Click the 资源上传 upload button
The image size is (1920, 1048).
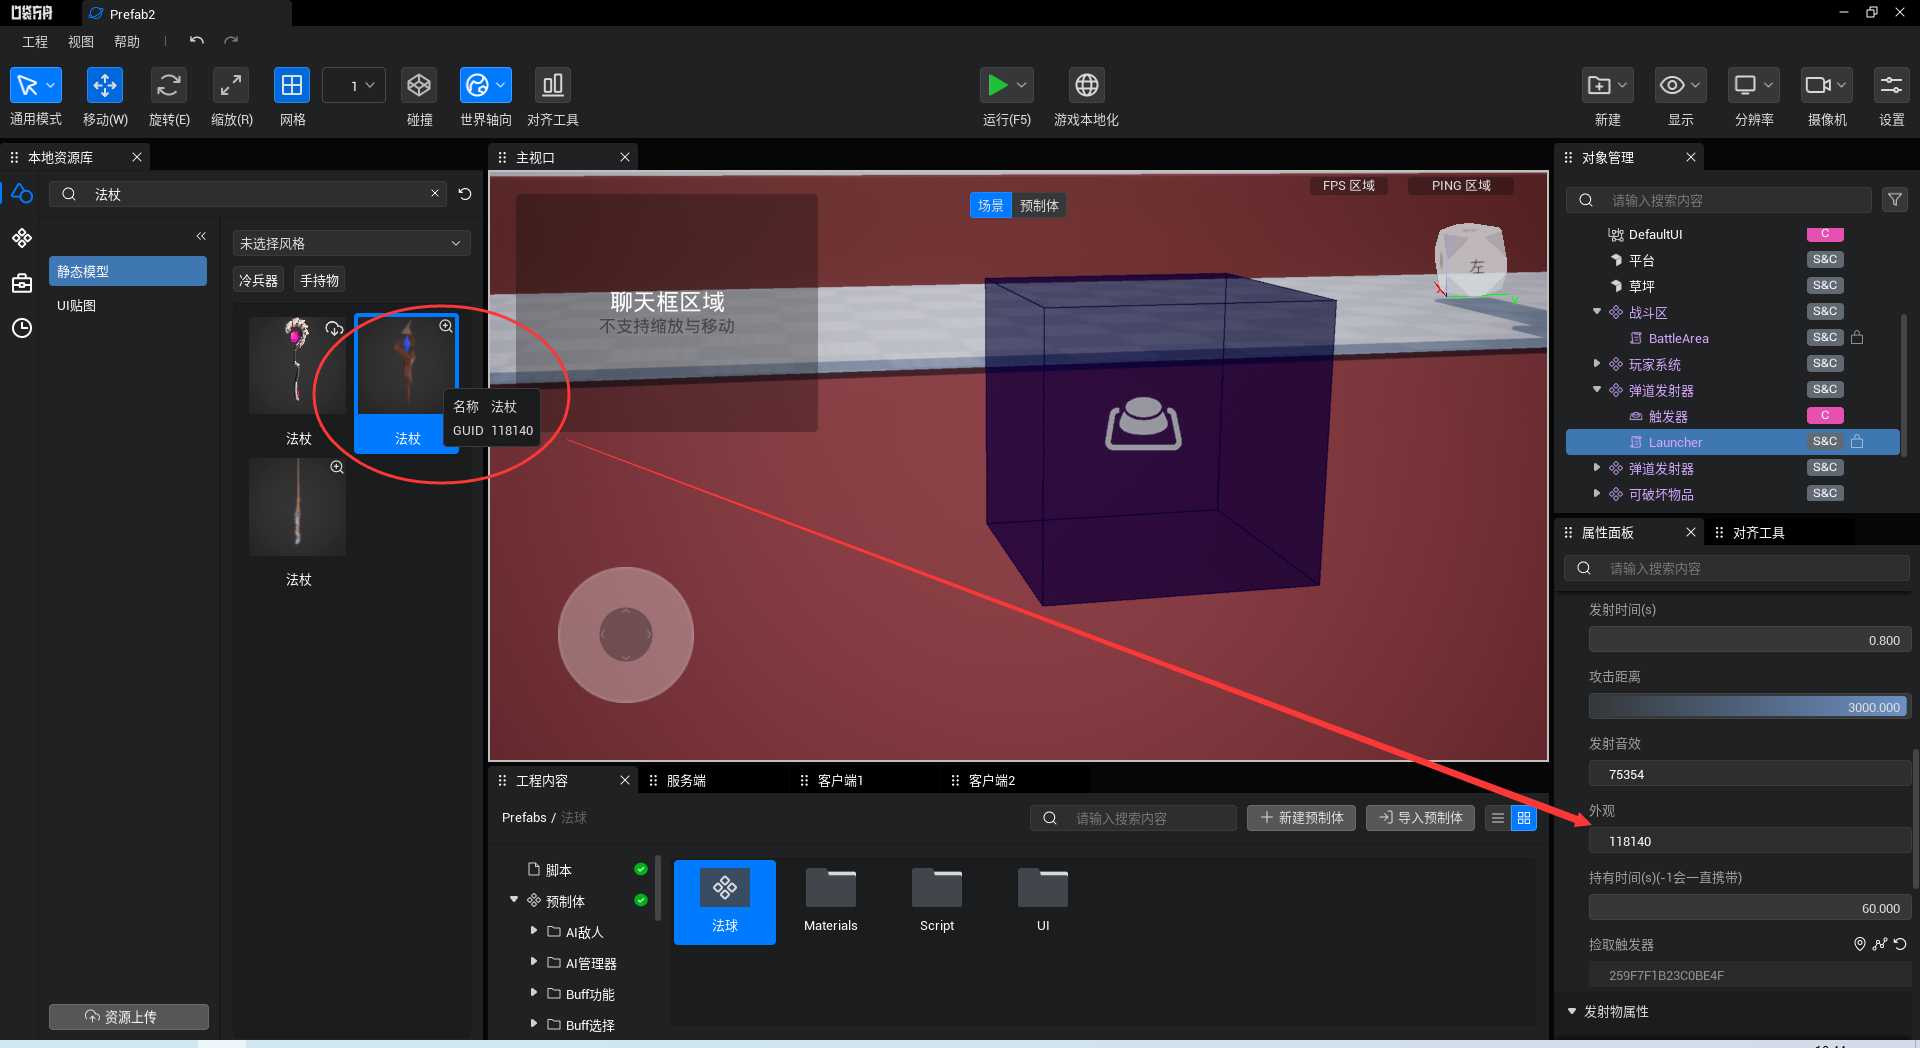point(129,1016)
